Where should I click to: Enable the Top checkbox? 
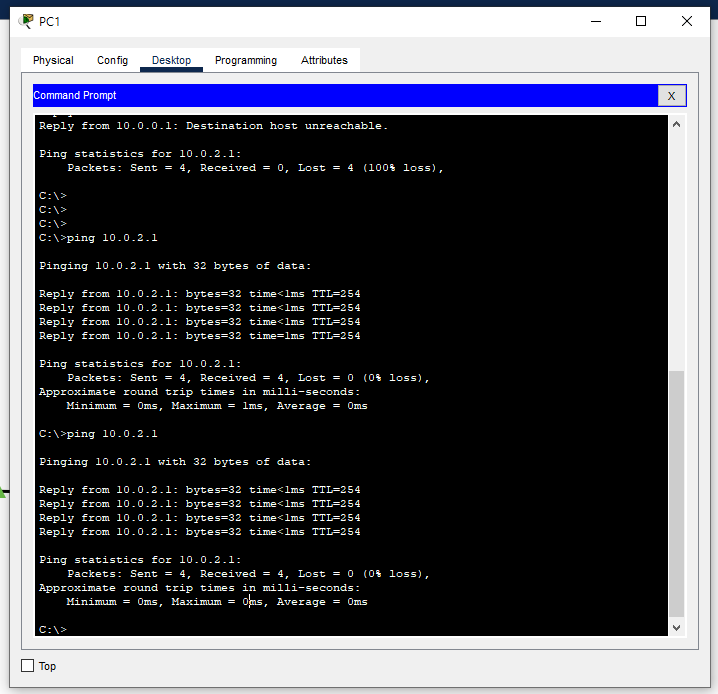(x=27, y=665)
